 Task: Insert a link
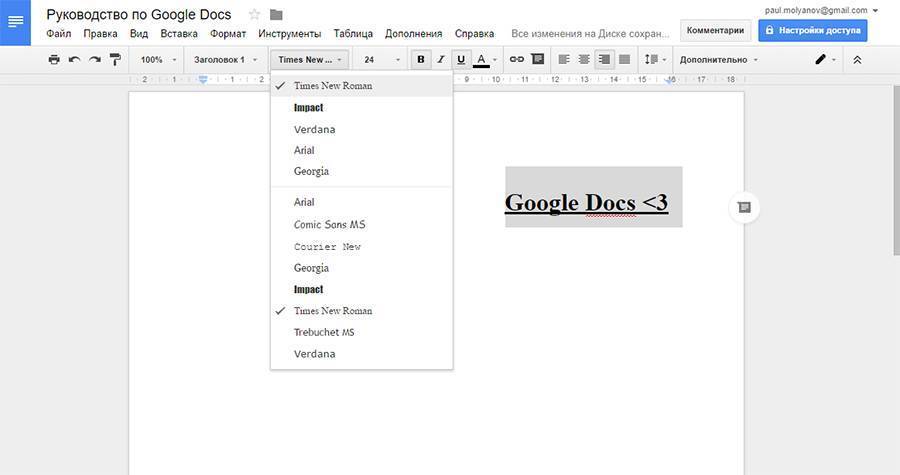[x=517, y=59]
